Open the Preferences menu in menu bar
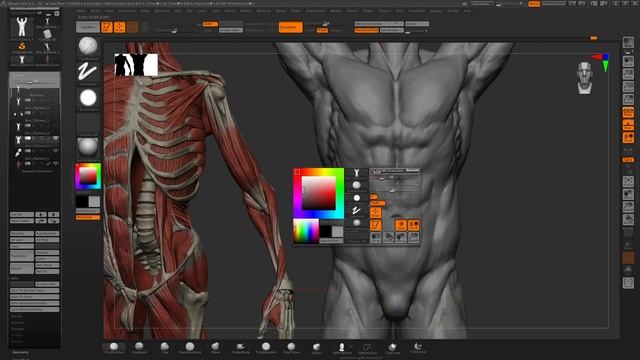Screen dimensions: 640x360 tap(316, 11)
